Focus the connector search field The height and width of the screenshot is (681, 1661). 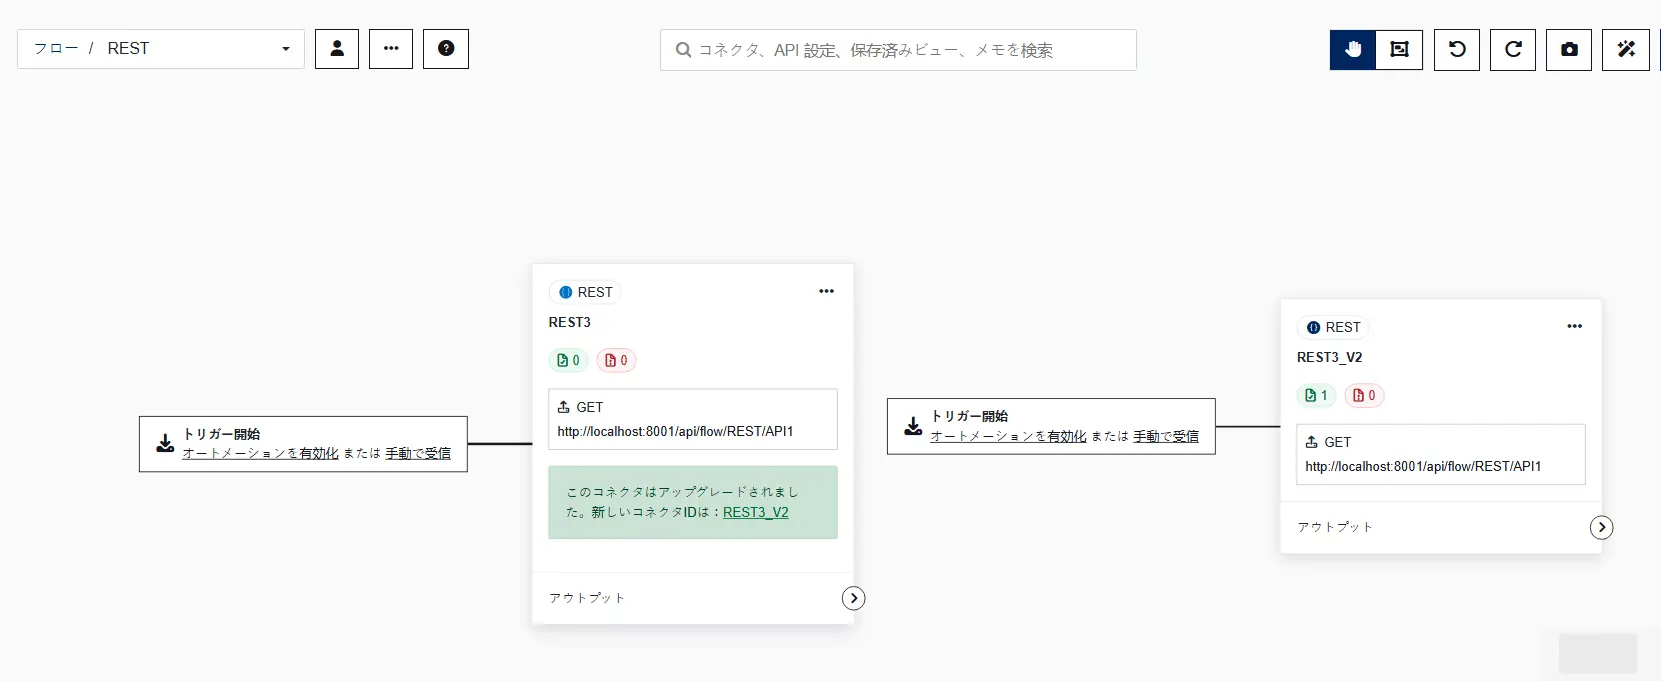click(x=898, y=50)
